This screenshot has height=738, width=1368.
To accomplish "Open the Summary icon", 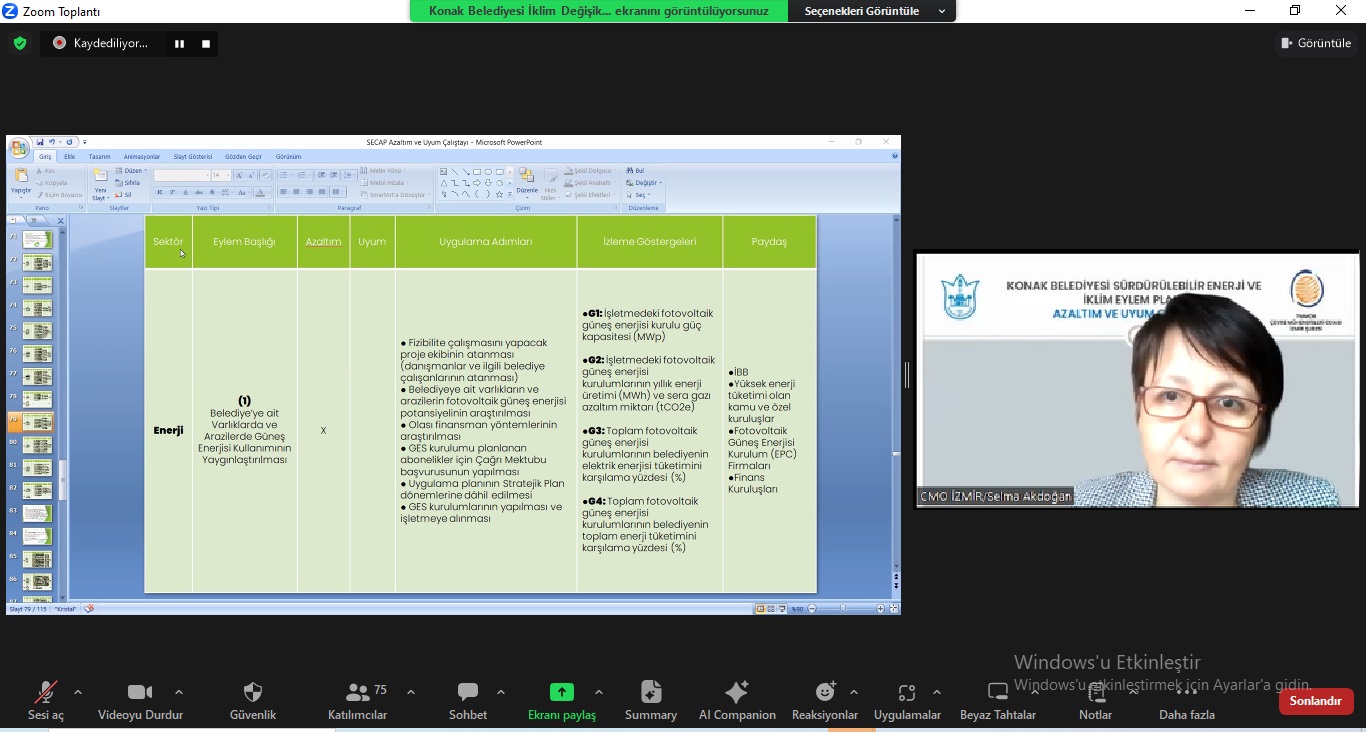I will point(651,693).
